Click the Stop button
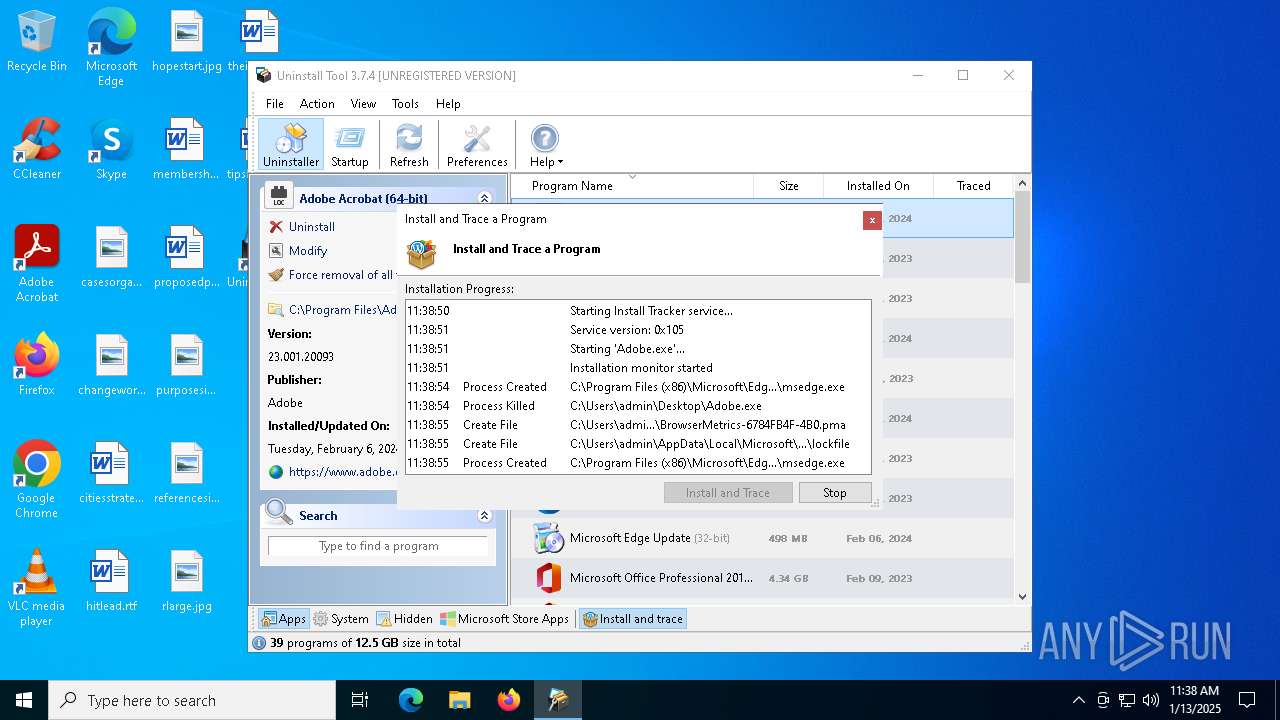Image resolution: width=1280 pixels, height=720 pixels. (x=835, y=493)
